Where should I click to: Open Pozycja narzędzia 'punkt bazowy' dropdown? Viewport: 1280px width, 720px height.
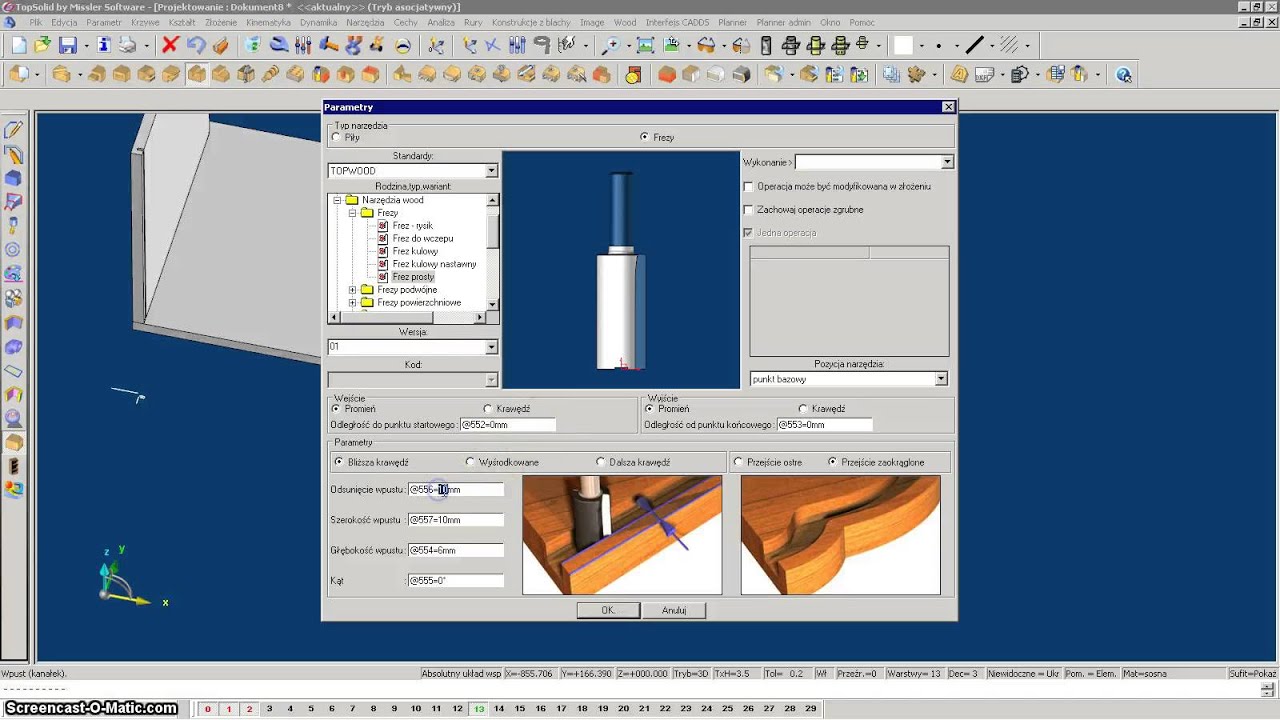[x=941, y=379]
